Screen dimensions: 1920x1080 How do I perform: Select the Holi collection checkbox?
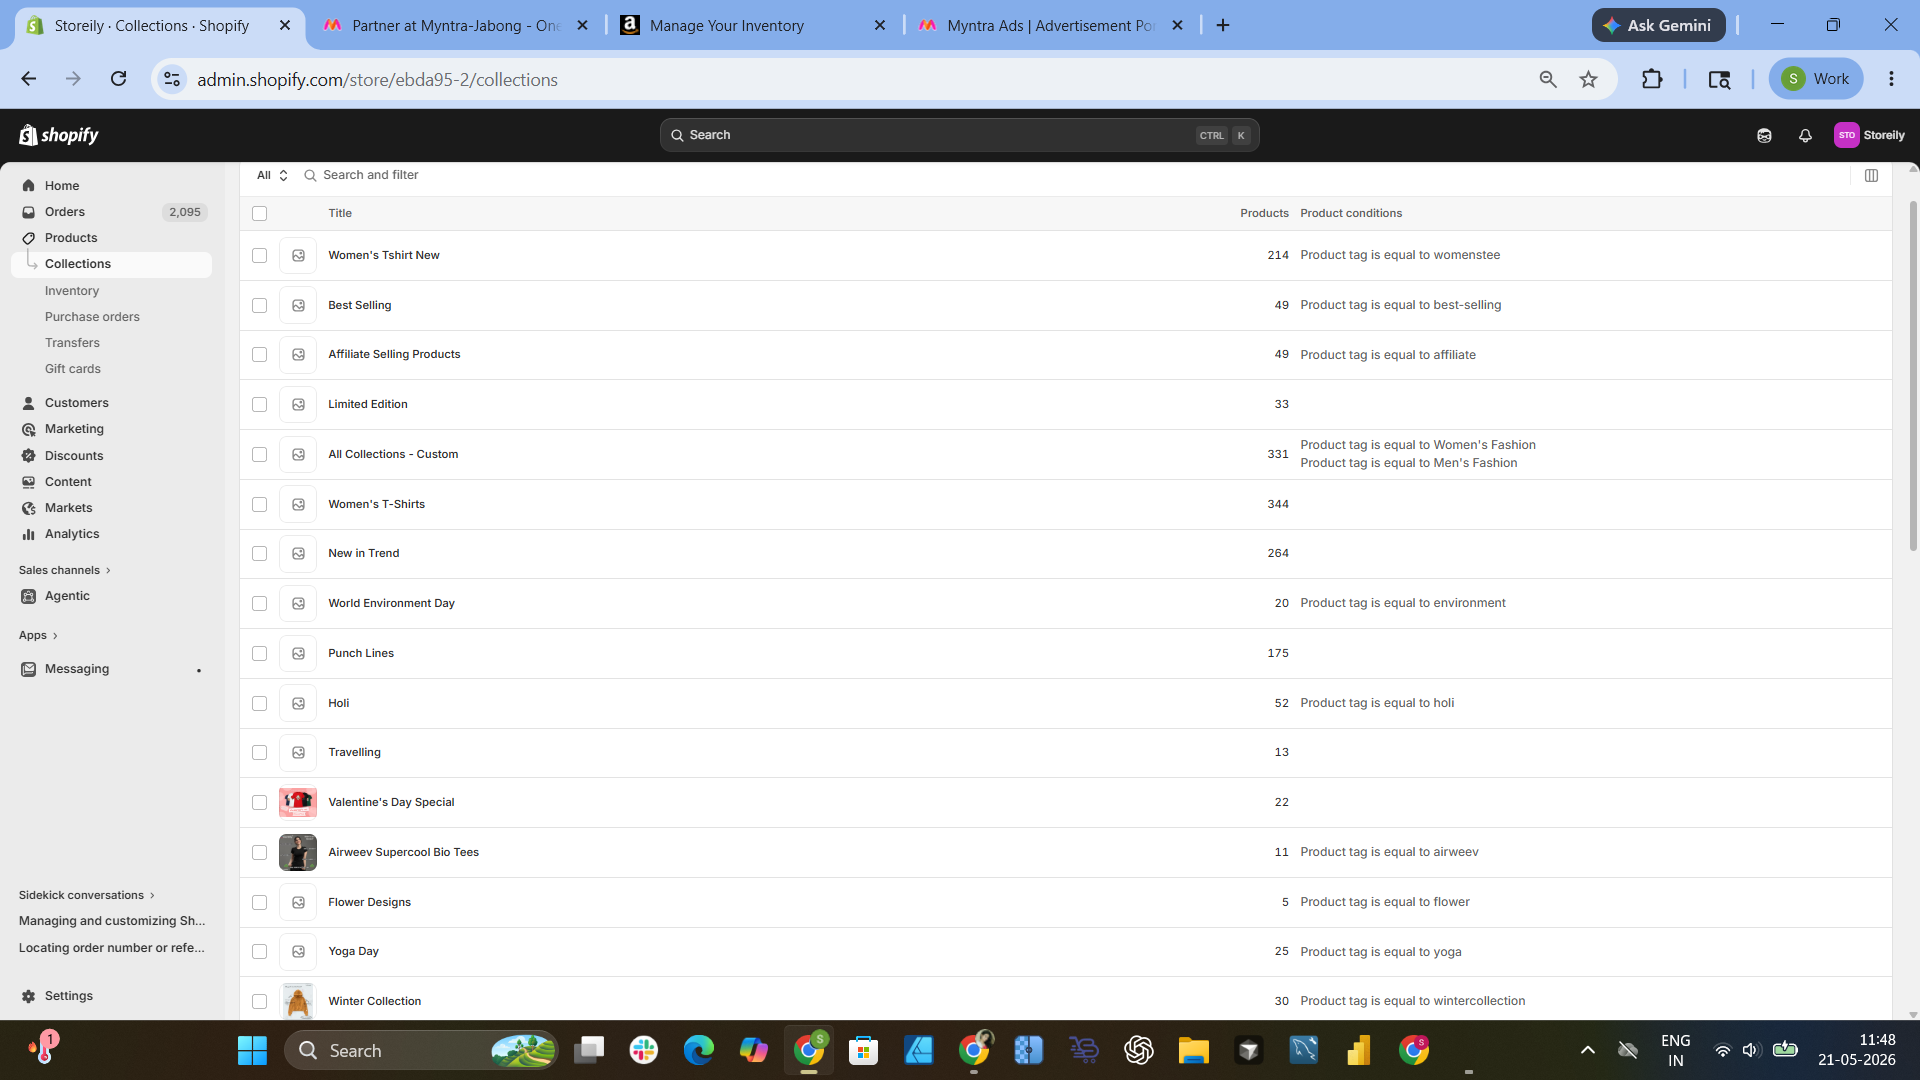pos(260,703)
